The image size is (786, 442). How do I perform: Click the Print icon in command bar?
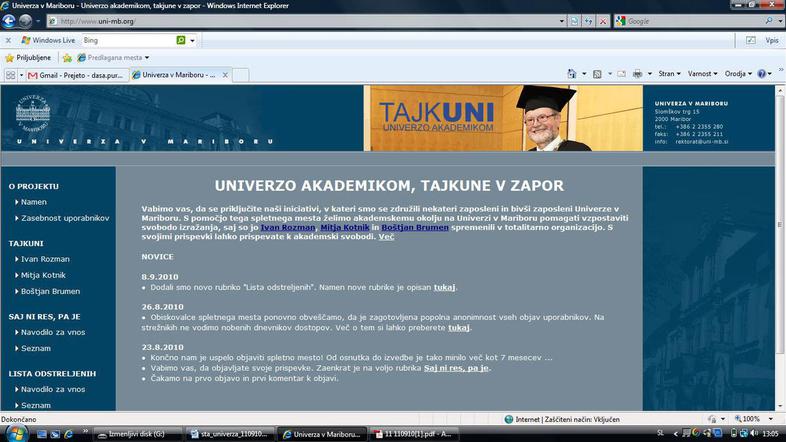tap(637, 74)
